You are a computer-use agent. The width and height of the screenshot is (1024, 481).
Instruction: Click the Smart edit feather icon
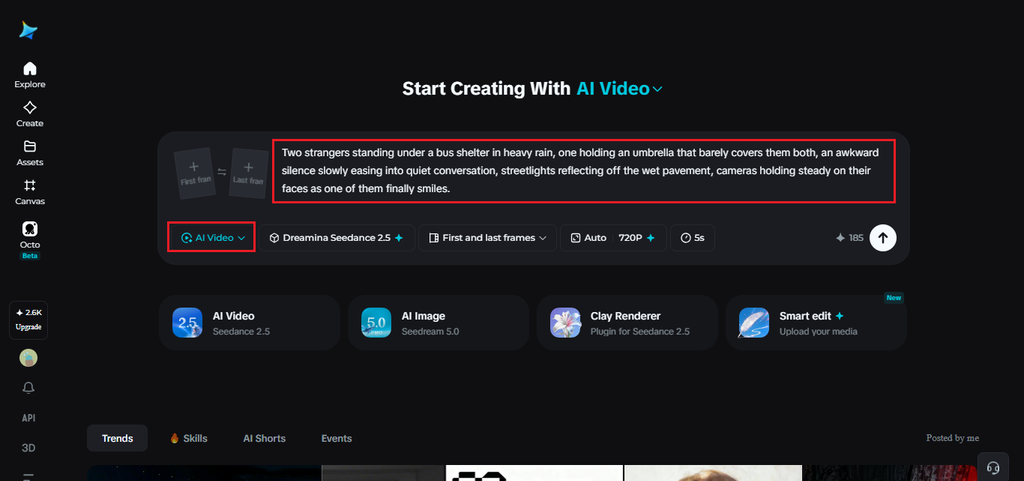(x=754, y=322)
